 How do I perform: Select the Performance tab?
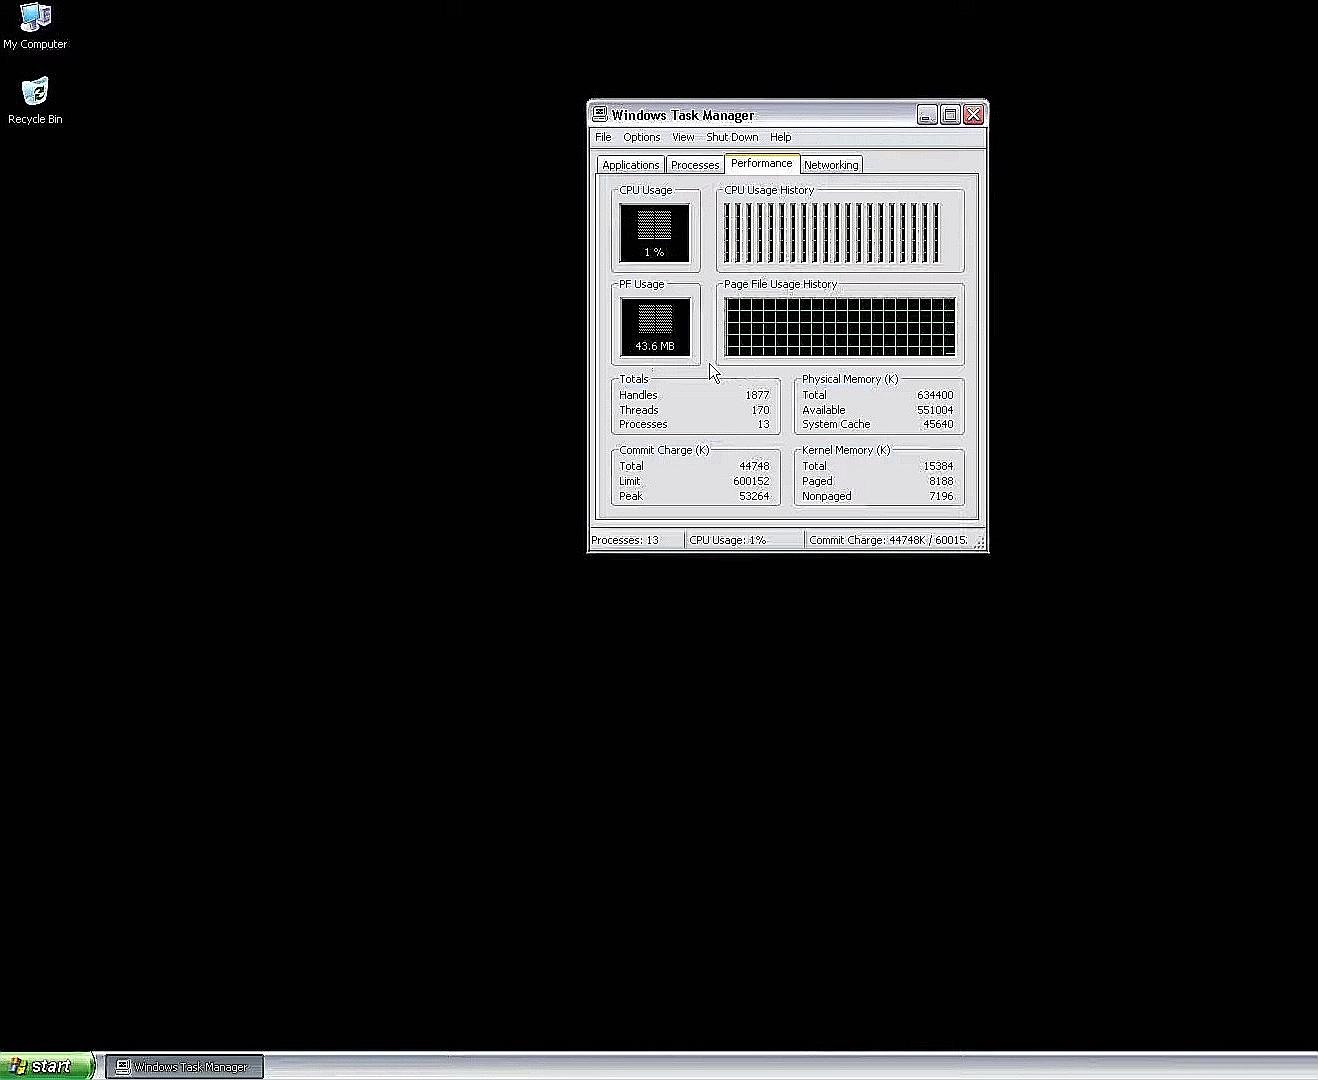[761, 163]
